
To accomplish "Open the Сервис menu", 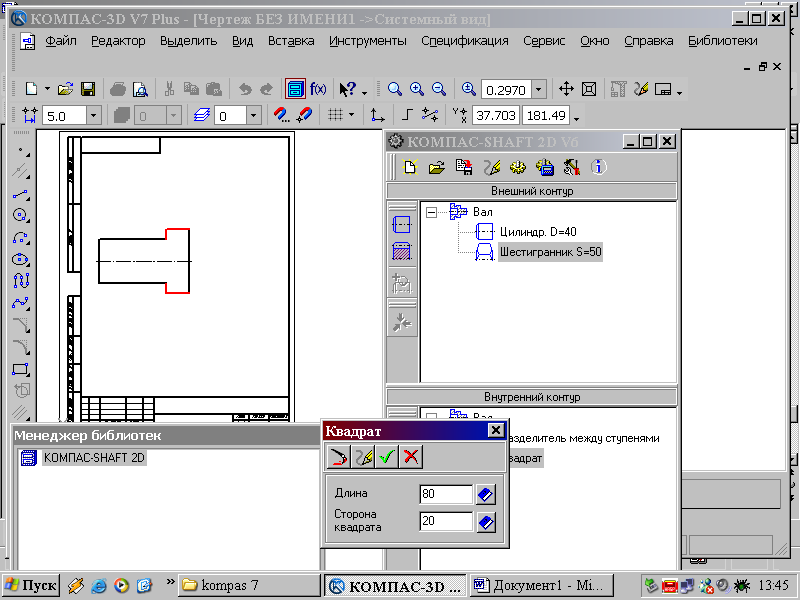I will [x=544, y=41].
